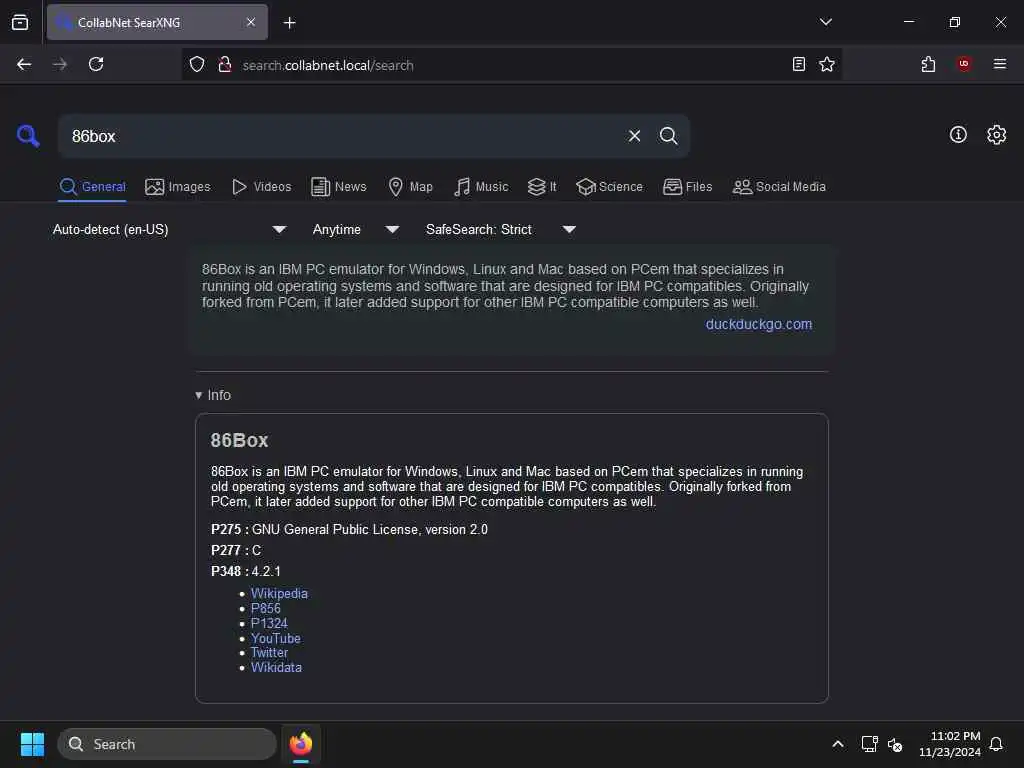The height and width of the screenshot is (768, 1024).
Task: Open the P1324 link
Action: [268, 623]
